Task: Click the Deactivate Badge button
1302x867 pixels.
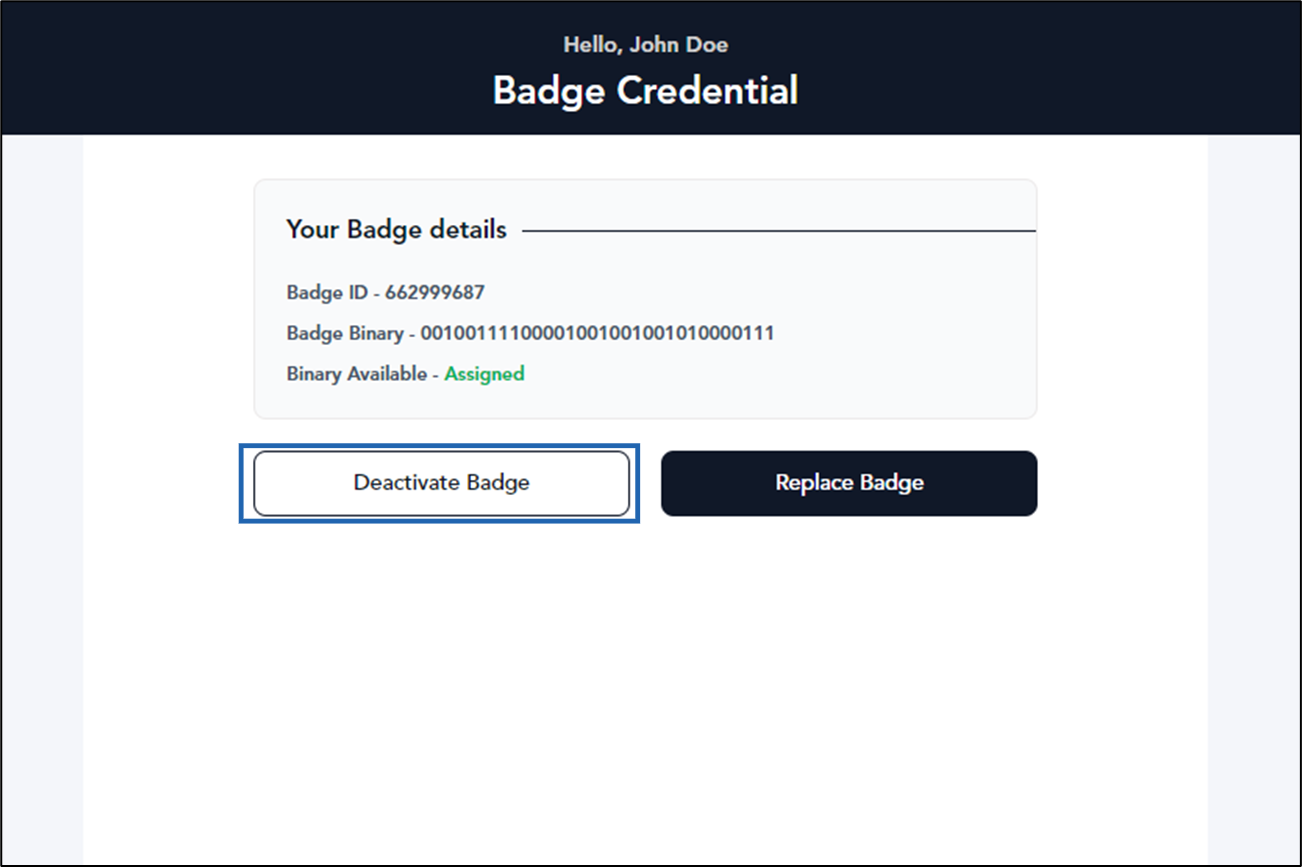Action: (441, 483)
